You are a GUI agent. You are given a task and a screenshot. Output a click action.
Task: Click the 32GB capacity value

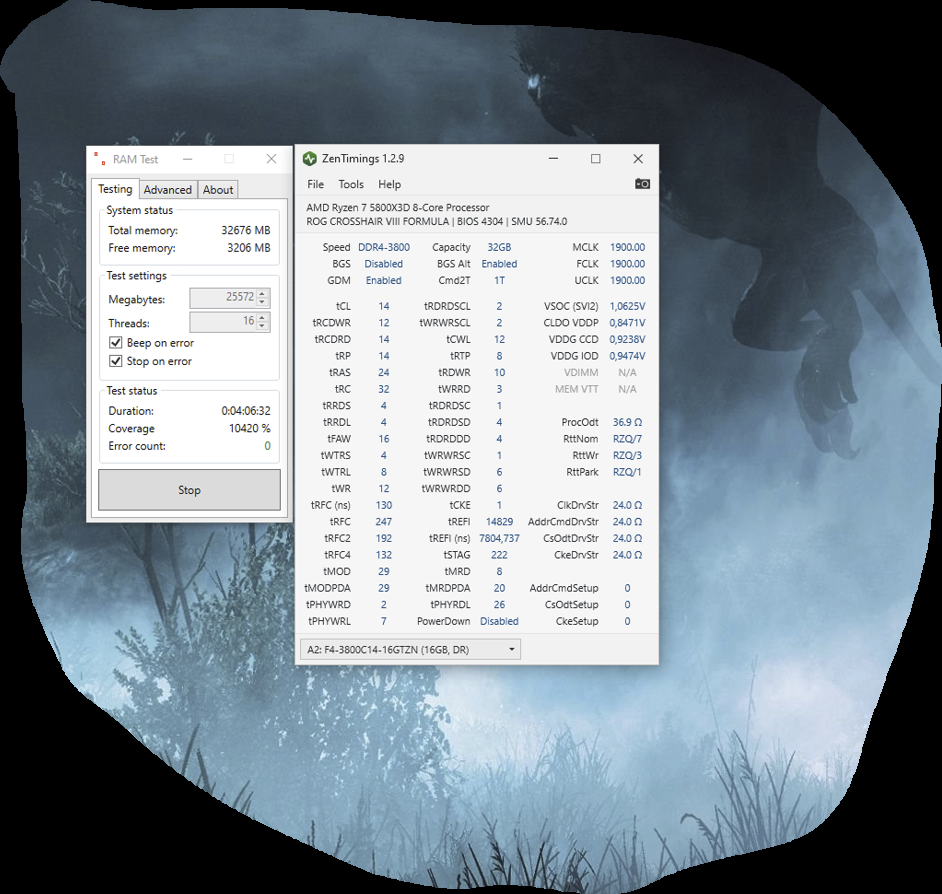pyautogui.click(x=499, y=247)
